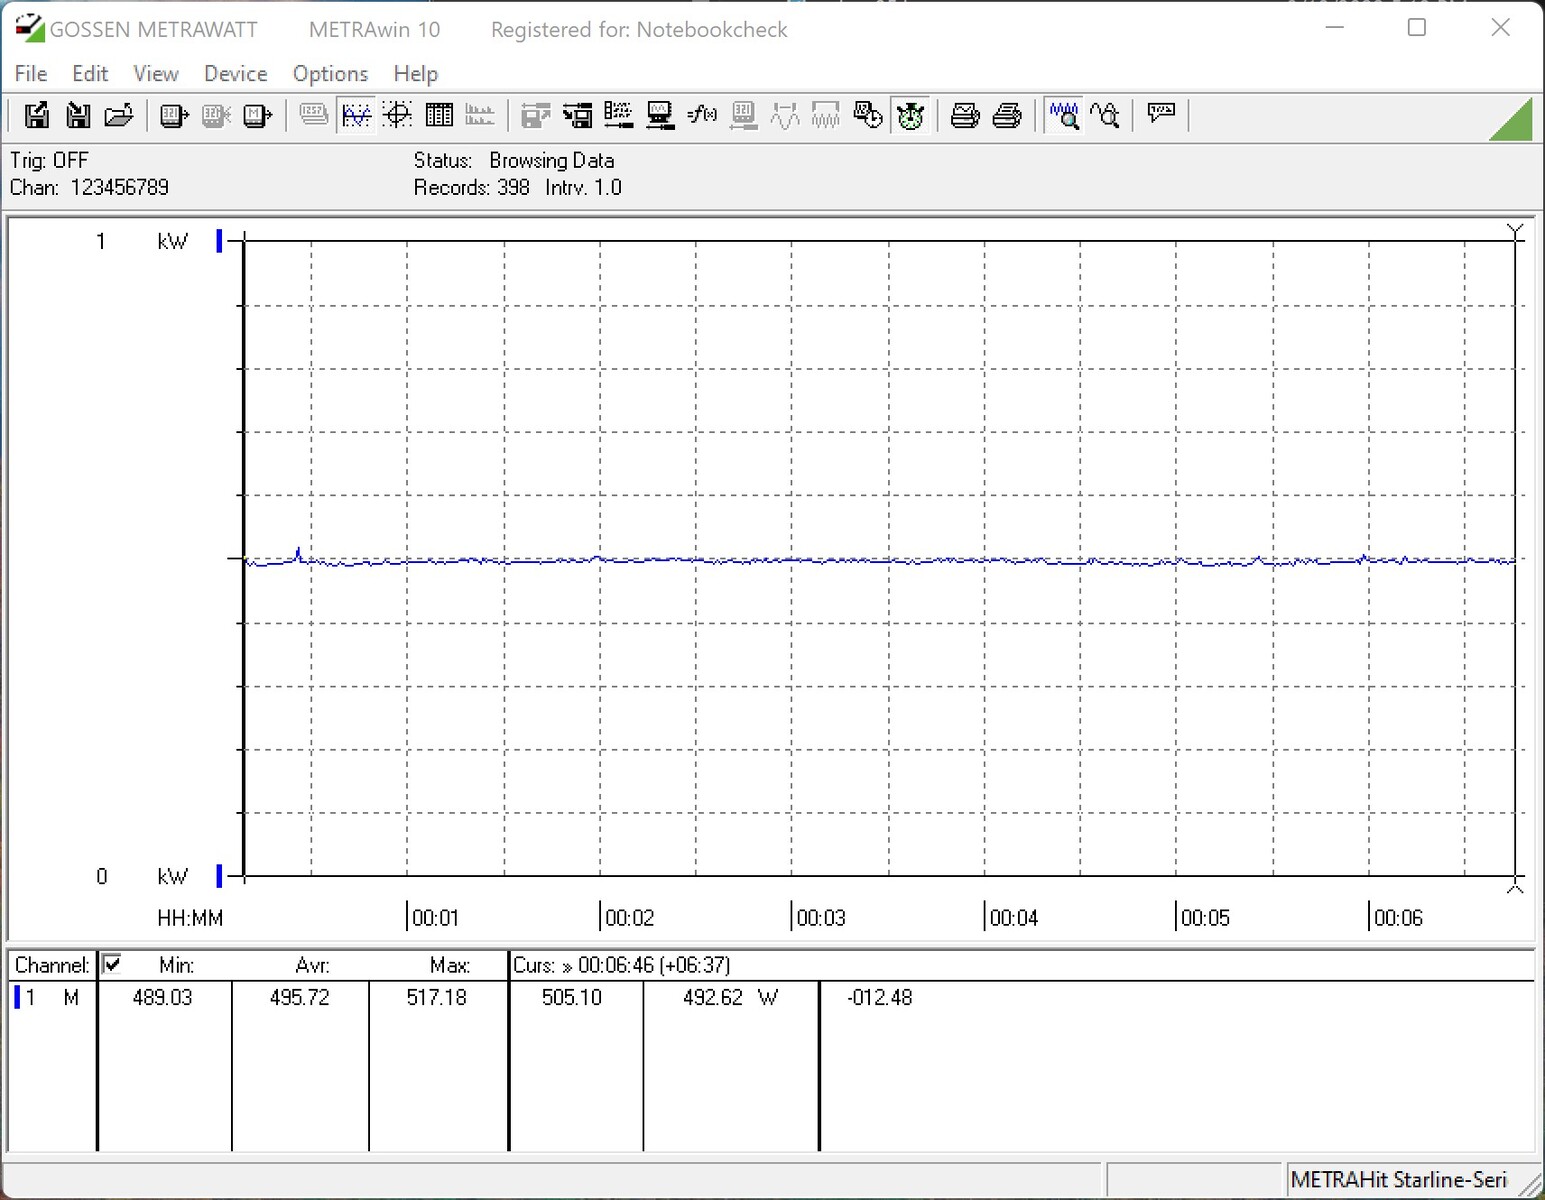Click the green stopwatch timer icon
1545x1200 pixels.
coord(910,116)
